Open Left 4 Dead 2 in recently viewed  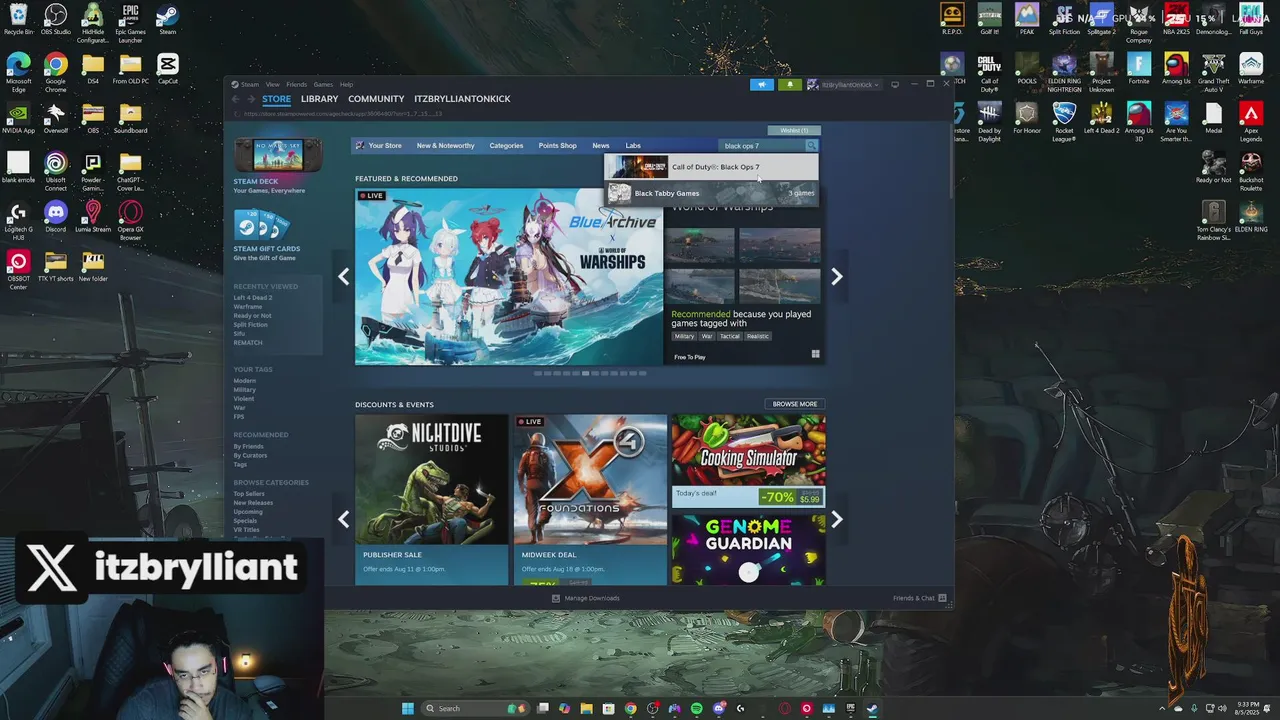tap(252, 298)
